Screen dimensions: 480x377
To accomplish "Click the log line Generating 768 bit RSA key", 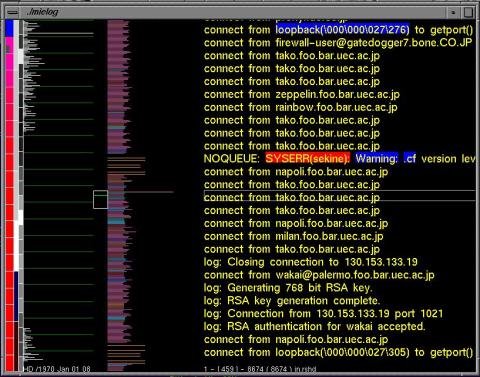I will click(288, 288).
